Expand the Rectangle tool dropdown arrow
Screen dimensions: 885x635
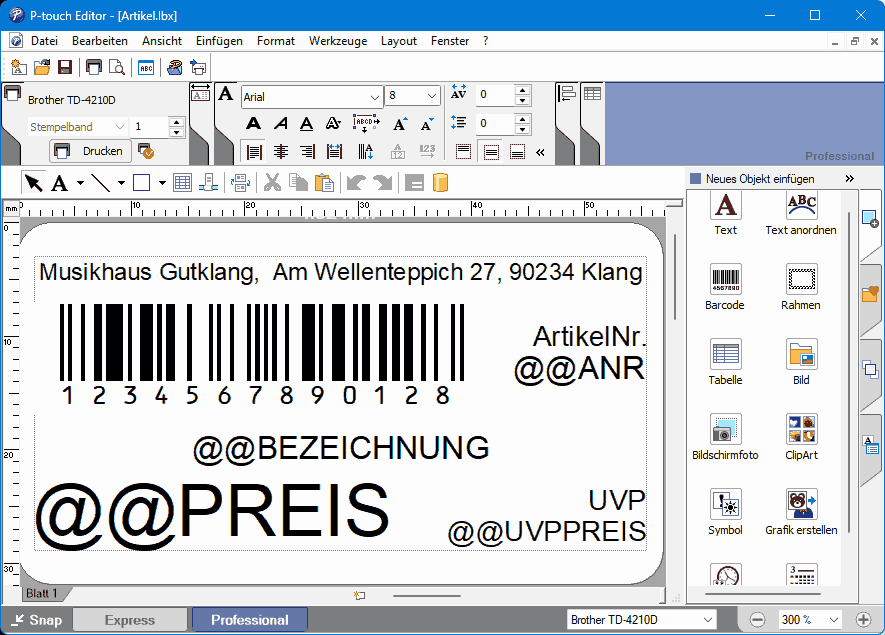point(162,183)
